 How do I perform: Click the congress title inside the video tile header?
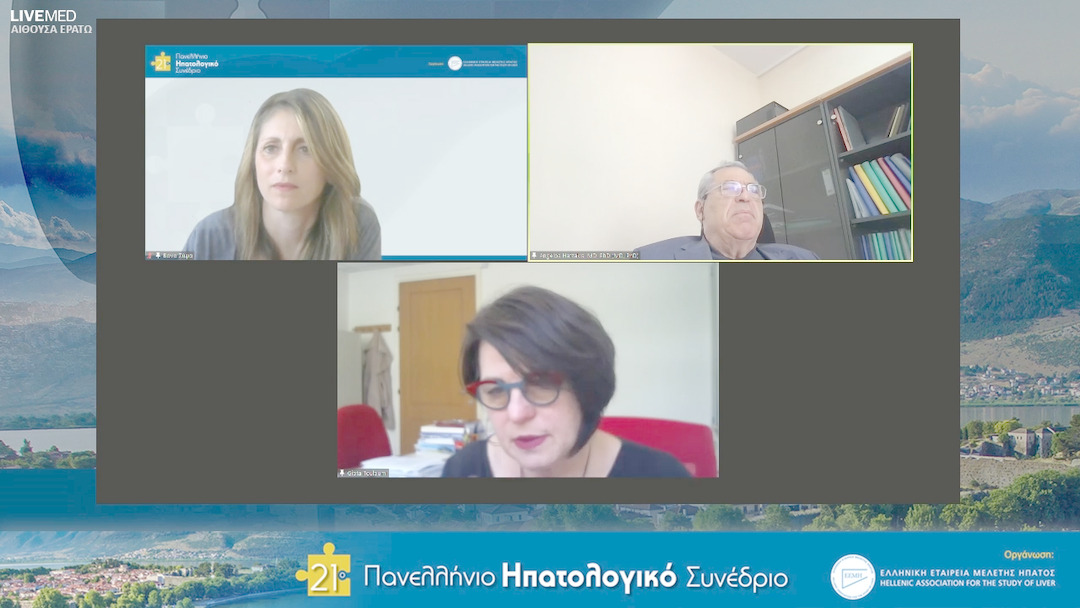(x=197, y=62)
